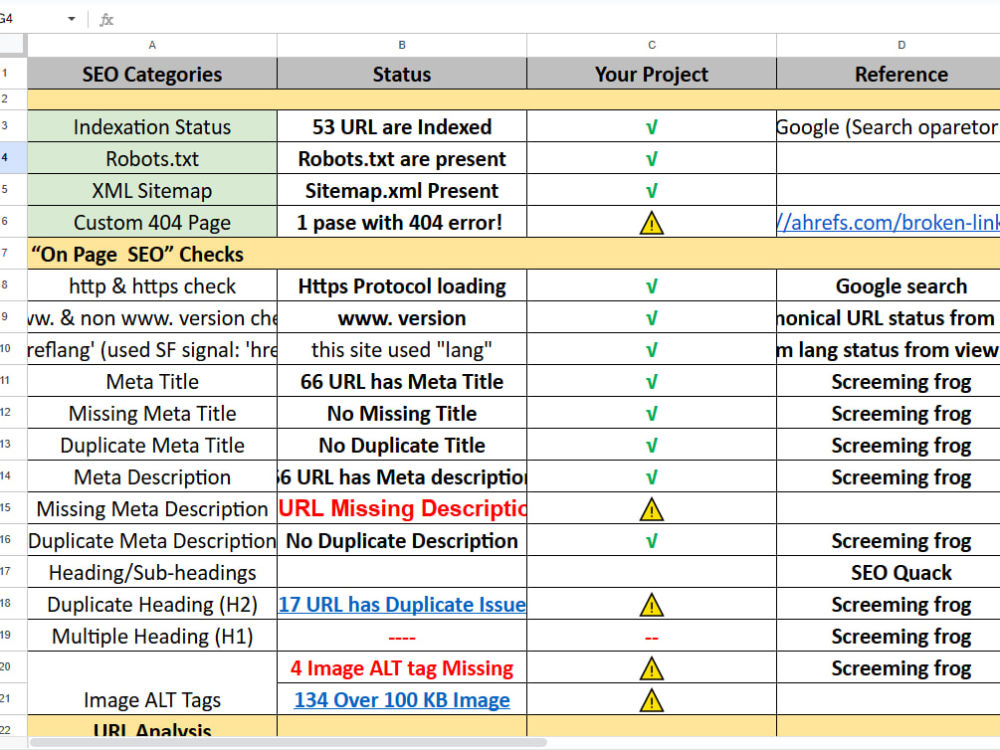1000x750 pixels.
Task: Select the SEO Quack reference cell
Action: [x=888, y=572]
